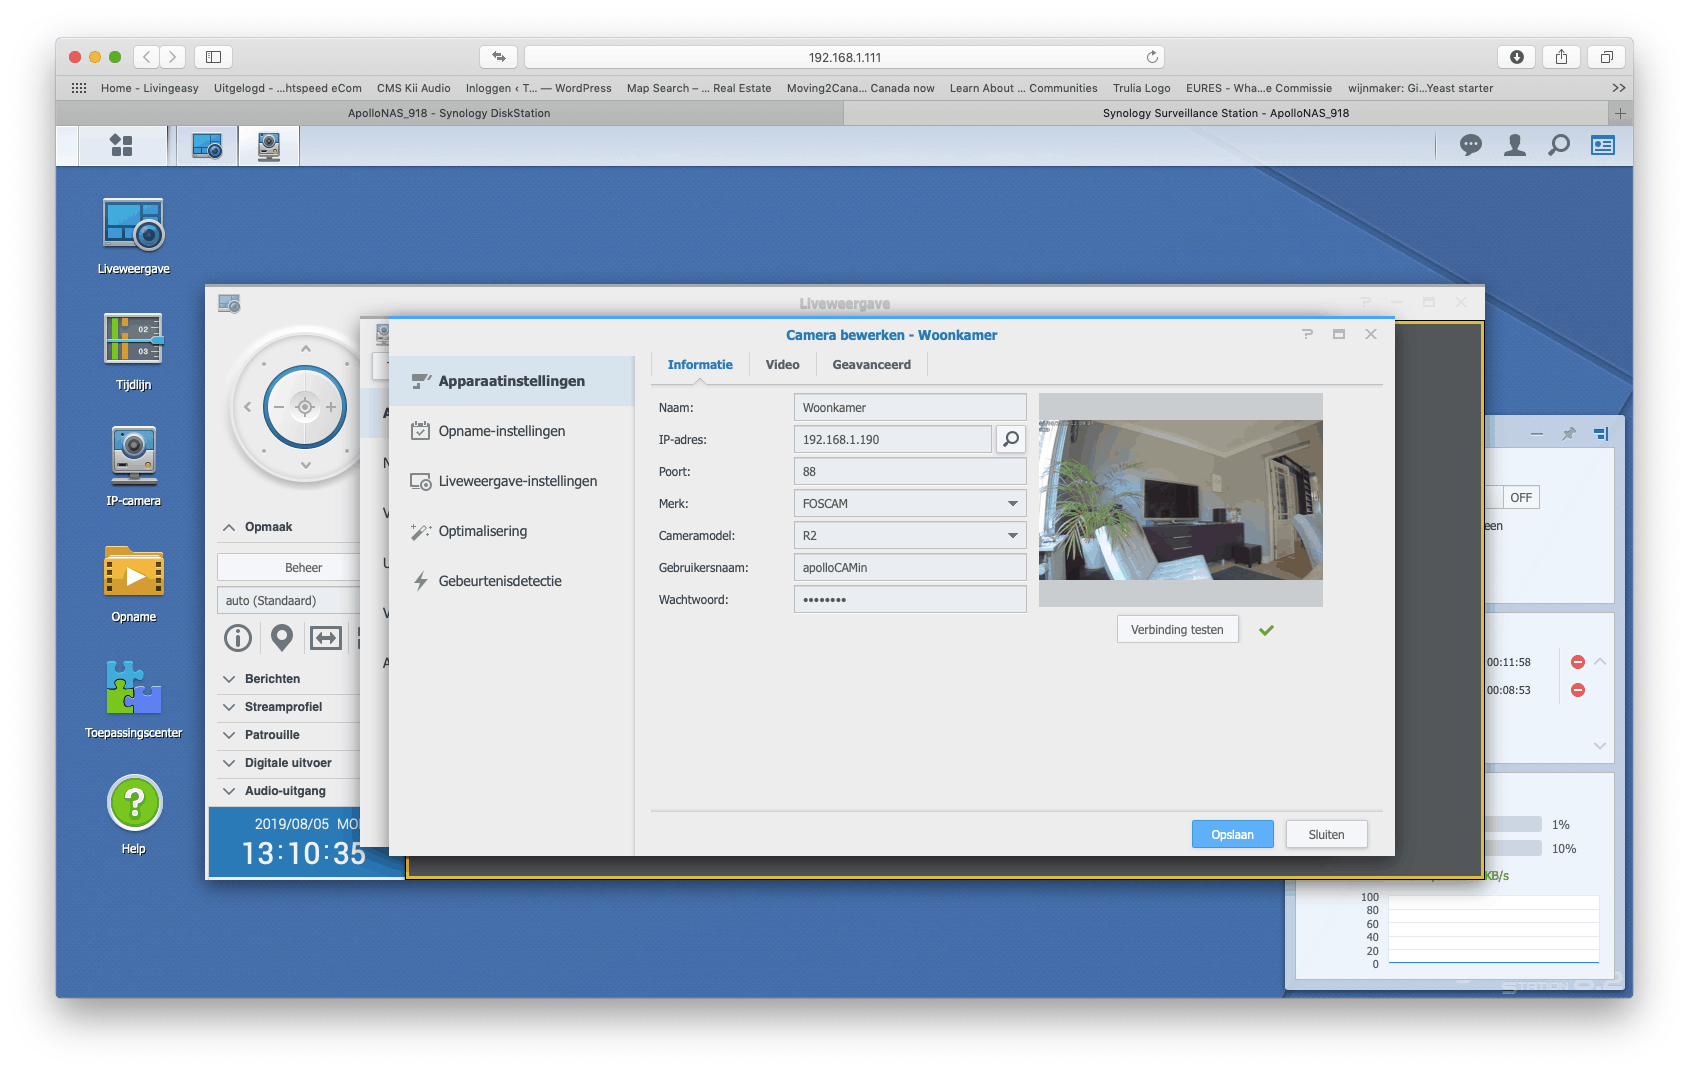Image resolution: width=1689 pixels, height=1072 pixels.
Task: Click the search icon beside IP-adres
Action: click(1011, 439)
